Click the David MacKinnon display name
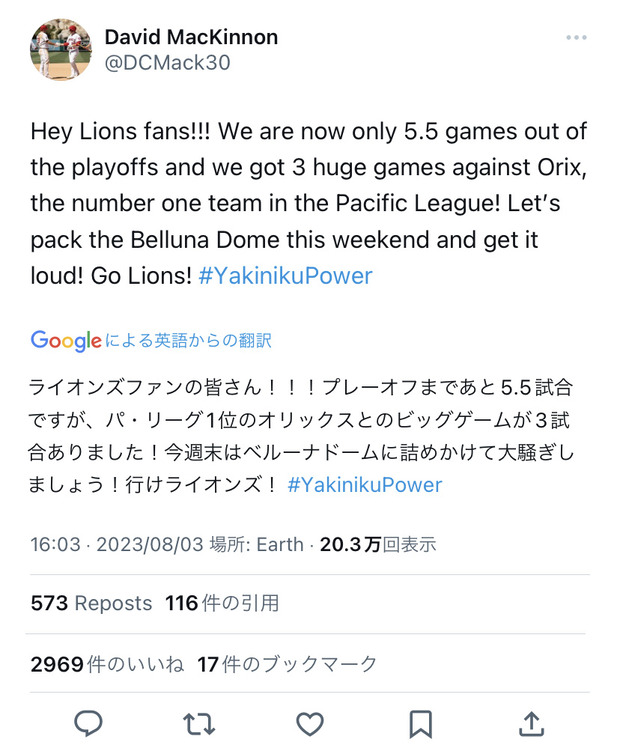620x751 pixels. [x=191, y=37]
